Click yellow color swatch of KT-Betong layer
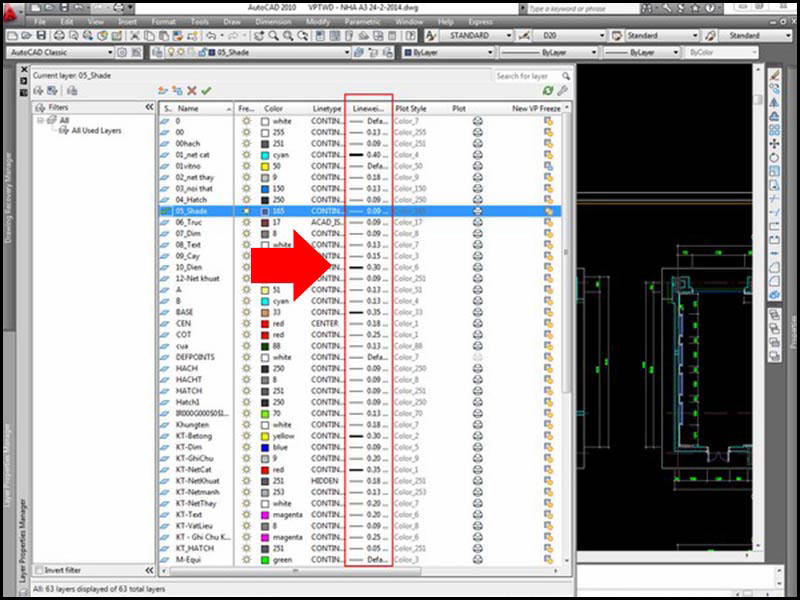800x600 pixels. [265, 436]
